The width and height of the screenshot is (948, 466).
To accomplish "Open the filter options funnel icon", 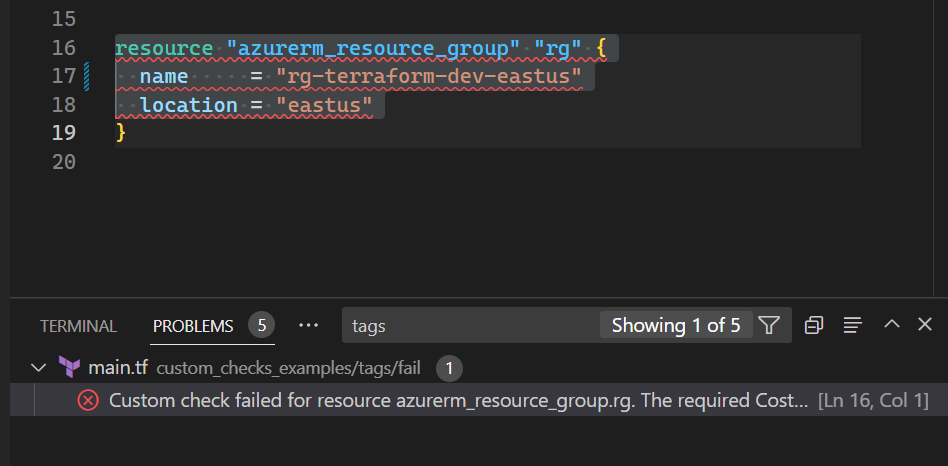I will tap(768, 325).
